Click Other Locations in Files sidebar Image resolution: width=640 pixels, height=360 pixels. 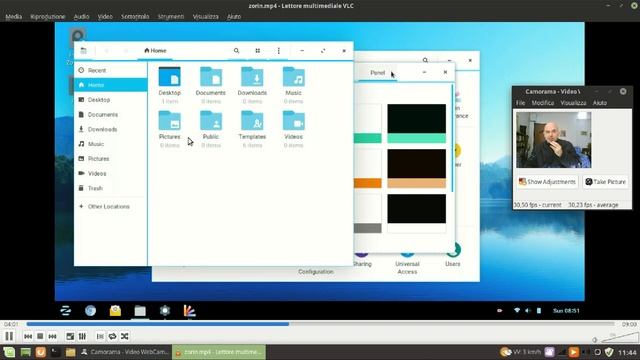point(111,207)
